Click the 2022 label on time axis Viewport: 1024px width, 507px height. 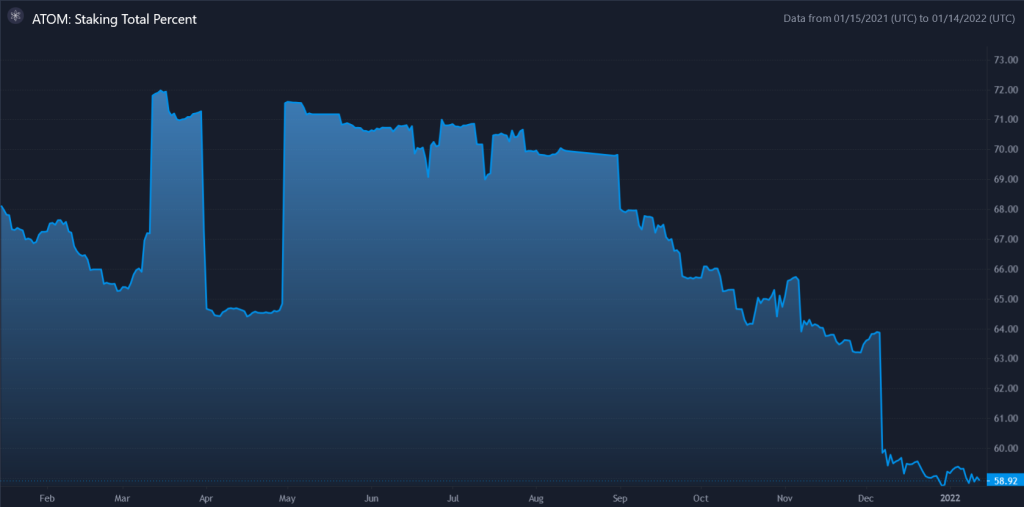pos(950,499)
